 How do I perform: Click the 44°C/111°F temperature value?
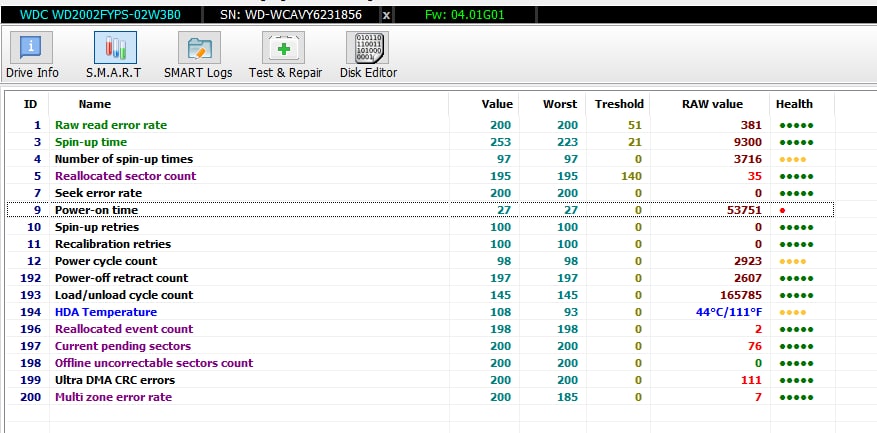click(x=729, y=312)
